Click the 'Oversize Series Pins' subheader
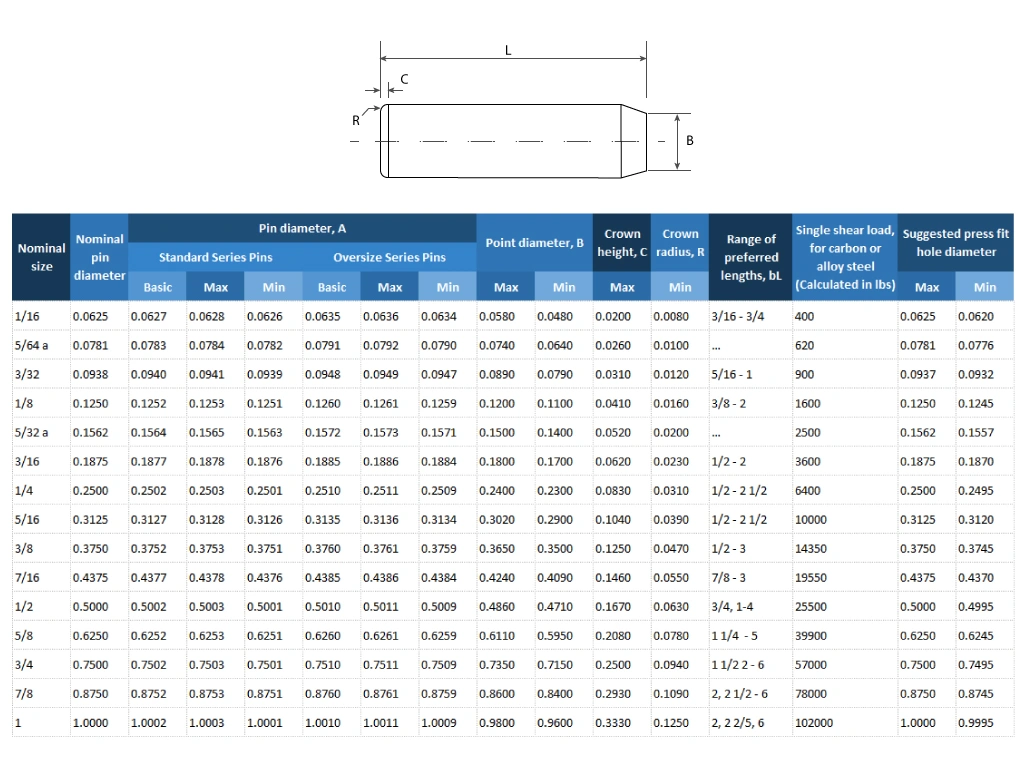The width and height of the screenshot is (1024, 768). (x=388, y=257)
